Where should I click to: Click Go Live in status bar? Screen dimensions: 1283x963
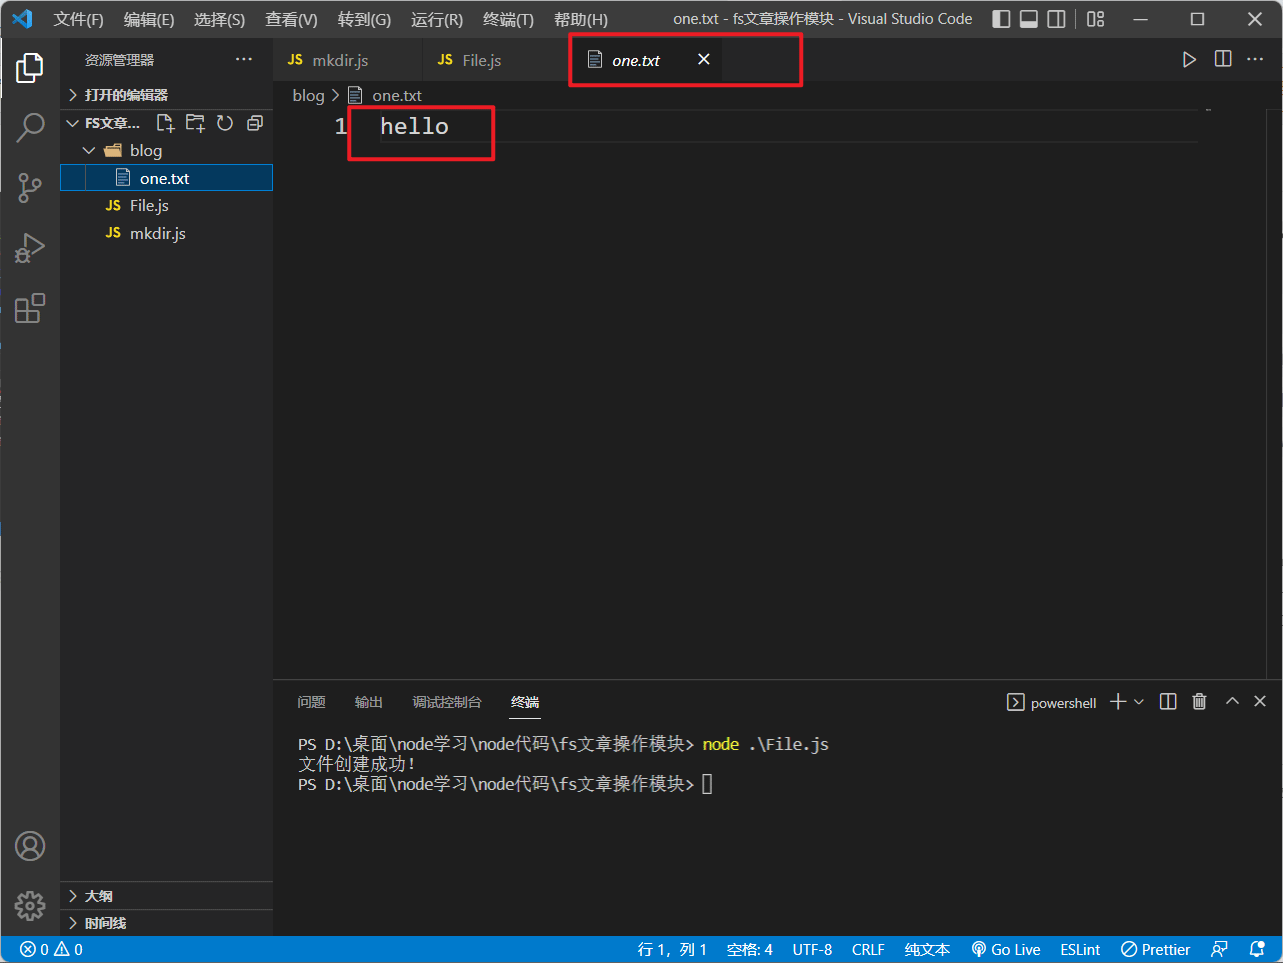click(1006, 950)
